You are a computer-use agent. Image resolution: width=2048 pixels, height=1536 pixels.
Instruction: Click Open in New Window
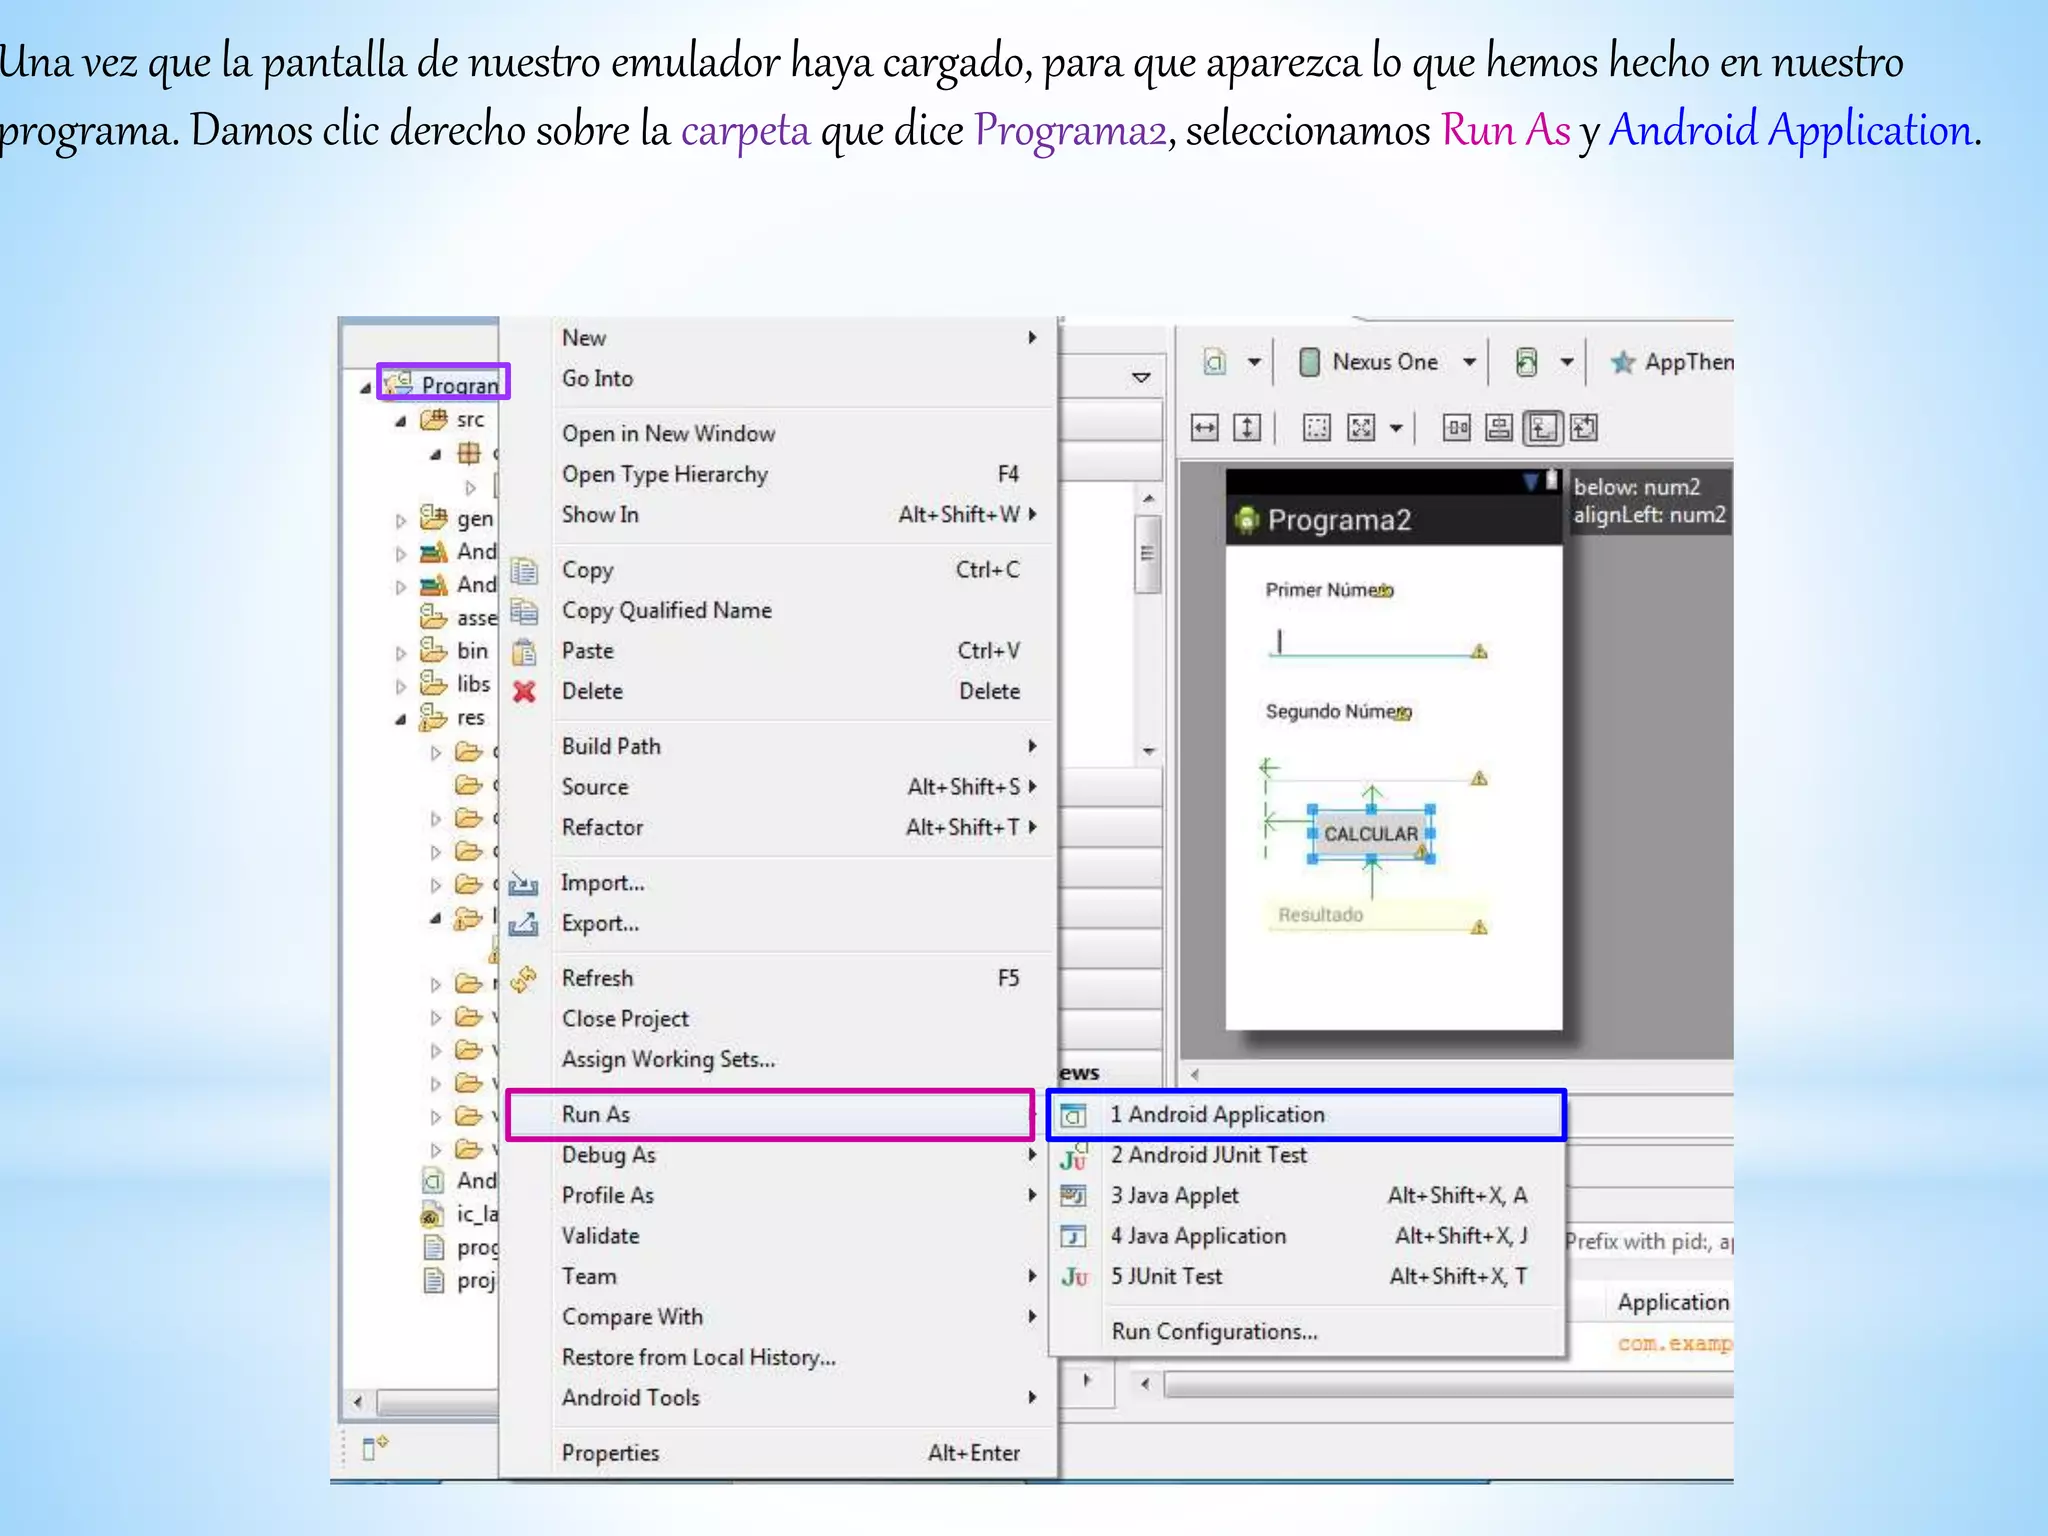pos(778,434)
